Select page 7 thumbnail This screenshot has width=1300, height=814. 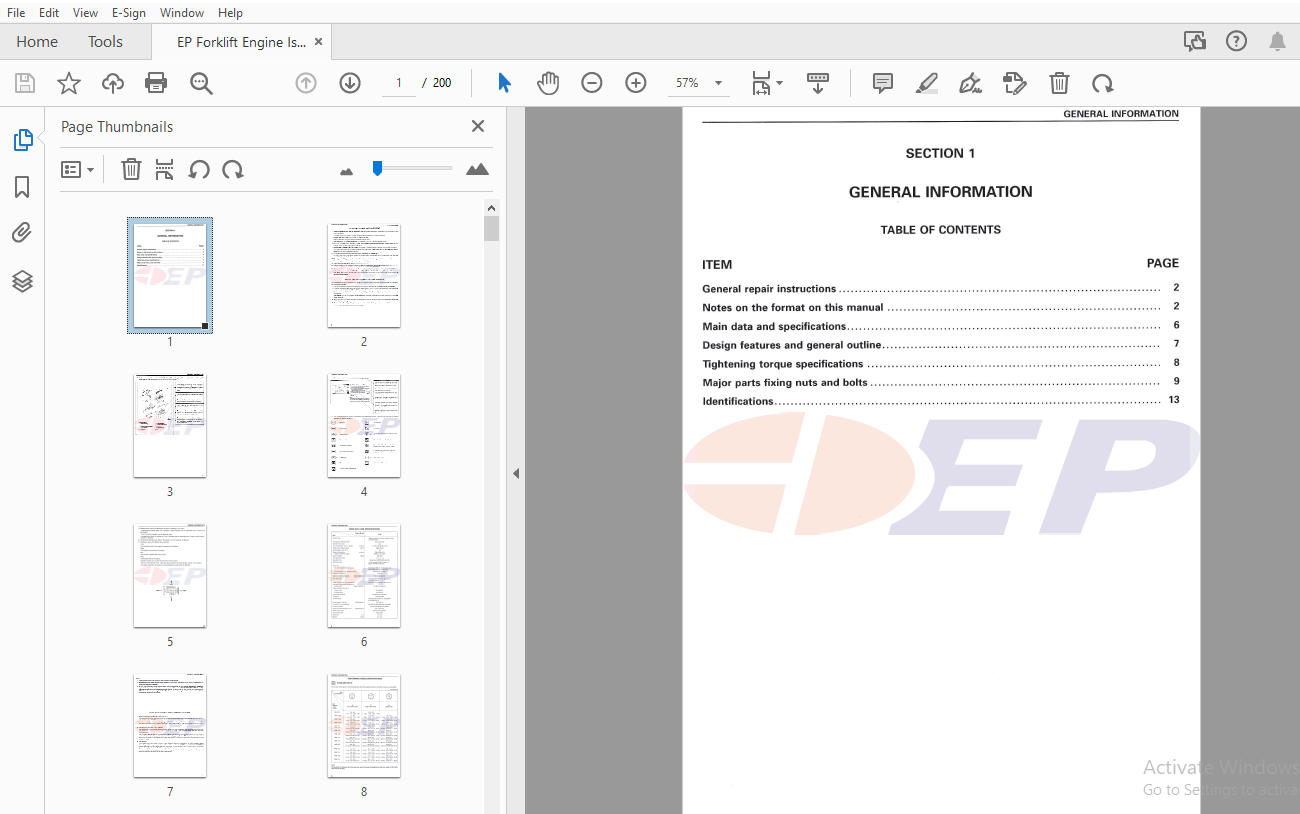tap(170, 726)
